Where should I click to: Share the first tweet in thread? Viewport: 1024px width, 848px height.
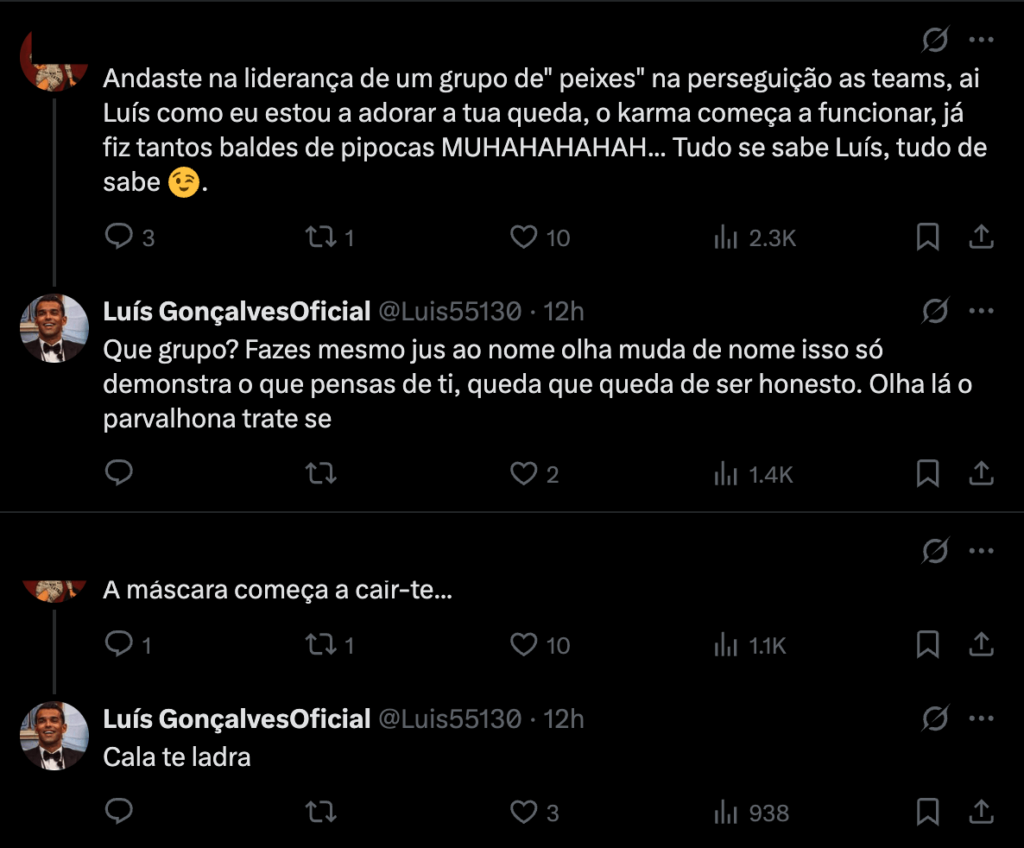tap(982, 237)
